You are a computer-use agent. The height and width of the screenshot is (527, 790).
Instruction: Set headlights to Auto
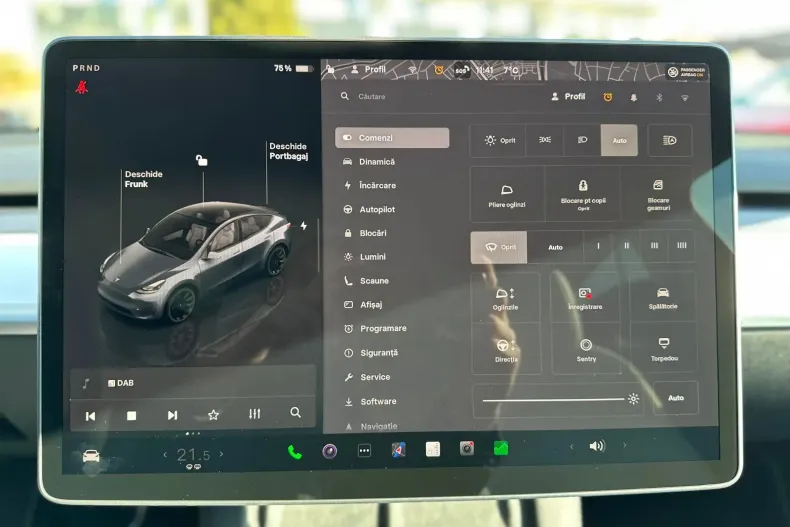[619, 140]
